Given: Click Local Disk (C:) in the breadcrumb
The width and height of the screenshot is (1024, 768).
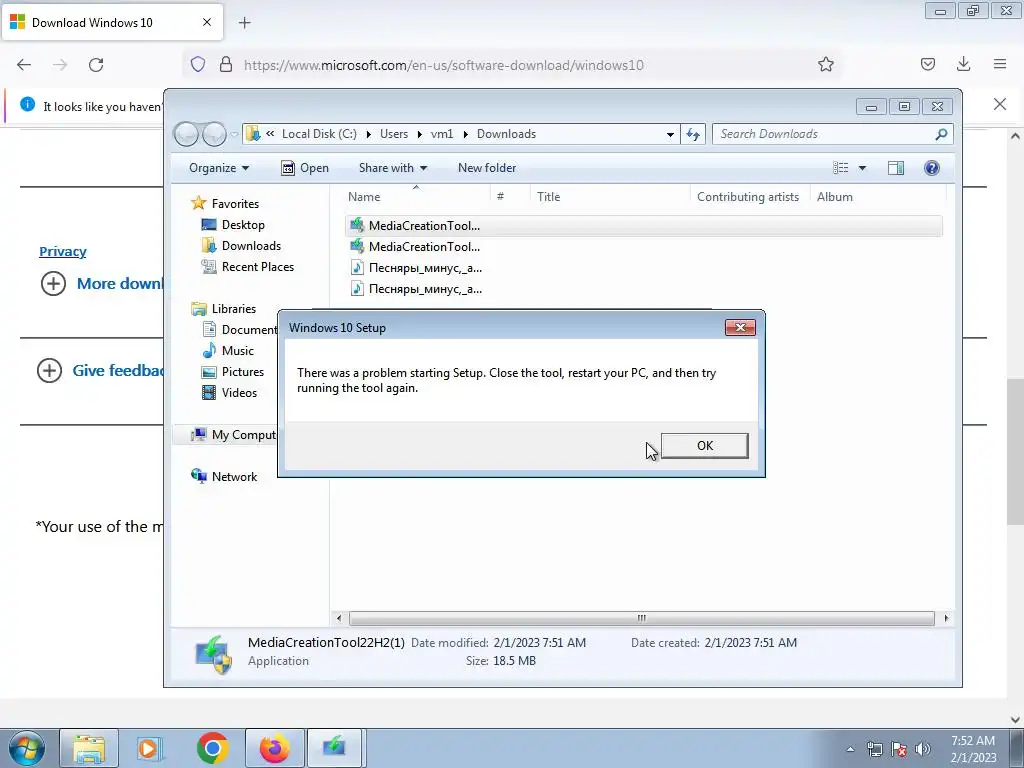Looking at the screenshot, I should (319, 134).
